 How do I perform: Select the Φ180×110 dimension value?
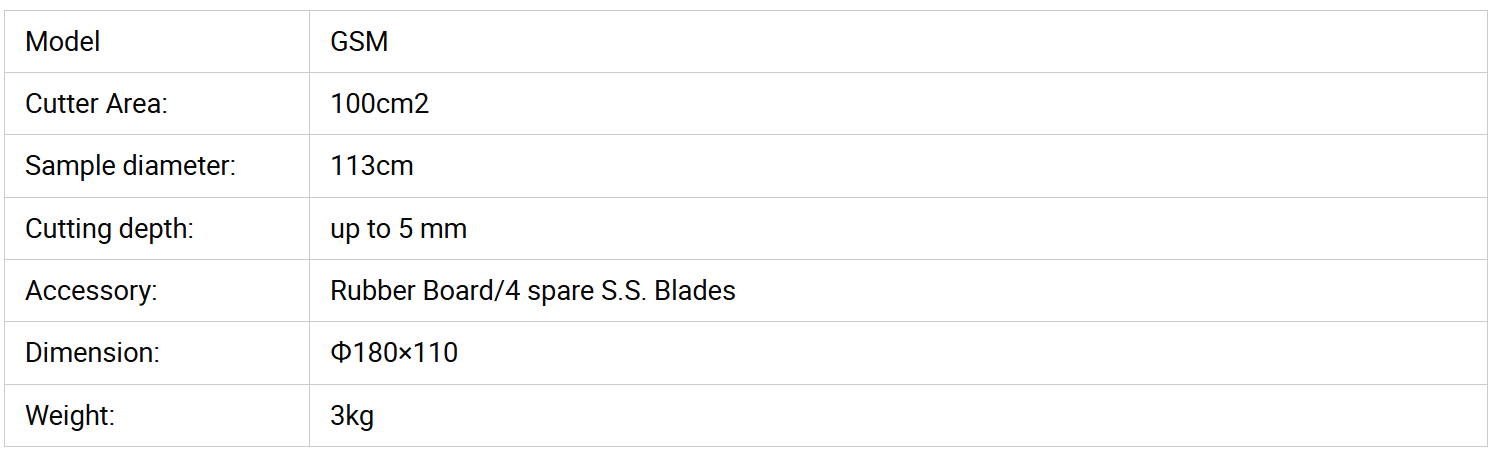pyautogui.click(x=394, y=353)
